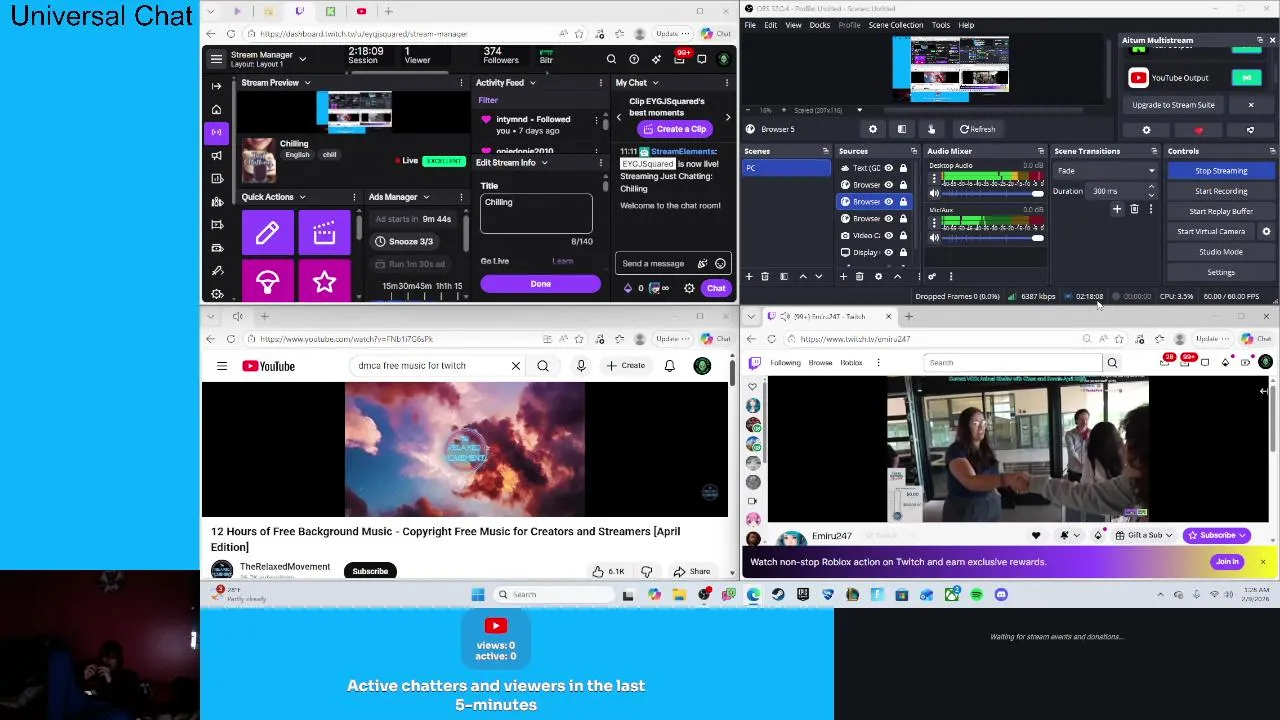Viewport: 1280px width, 720px height.
Task: Open chat settings gear beside Chat button
Action: 689,288
